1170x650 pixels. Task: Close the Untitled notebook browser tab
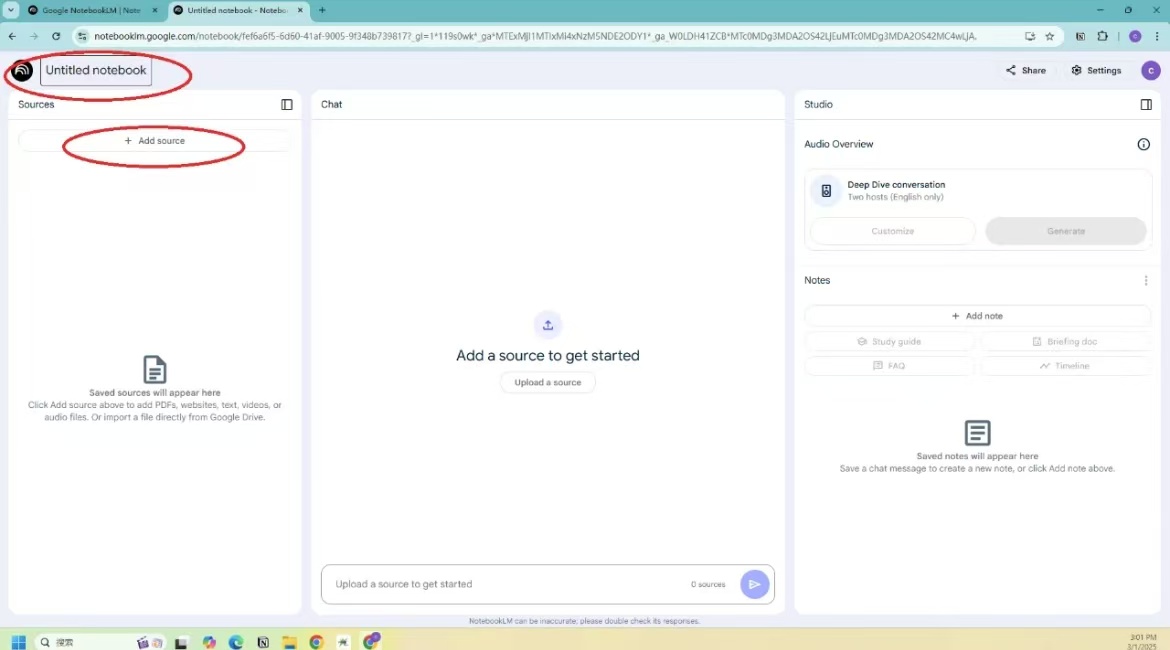click(x=300, y=10)
